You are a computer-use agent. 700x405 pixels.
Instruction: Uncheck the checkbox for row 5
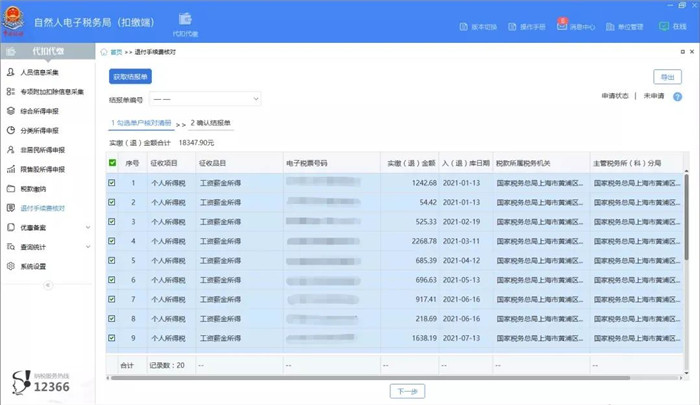112,260
